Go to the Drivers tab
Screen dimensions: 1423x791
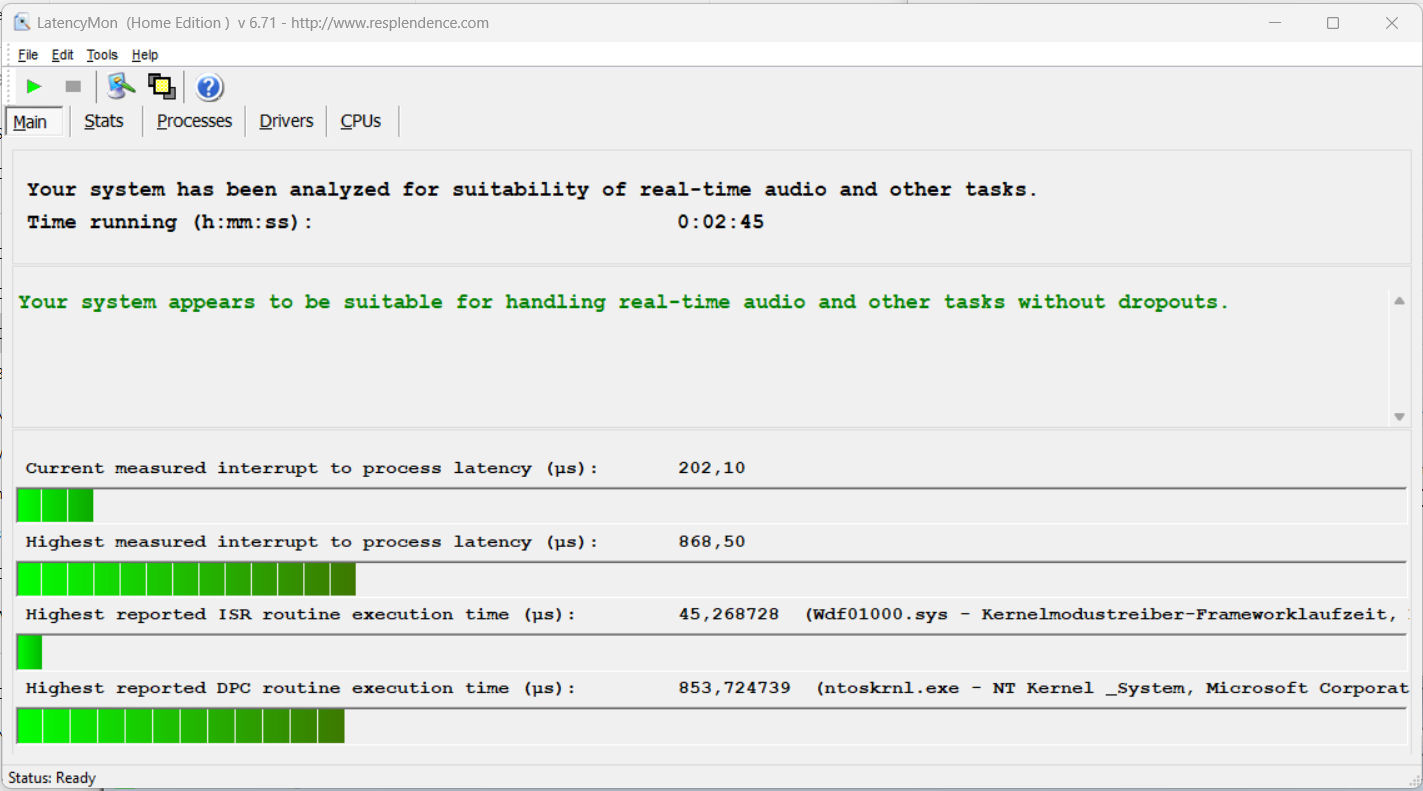tap(286, 121)
